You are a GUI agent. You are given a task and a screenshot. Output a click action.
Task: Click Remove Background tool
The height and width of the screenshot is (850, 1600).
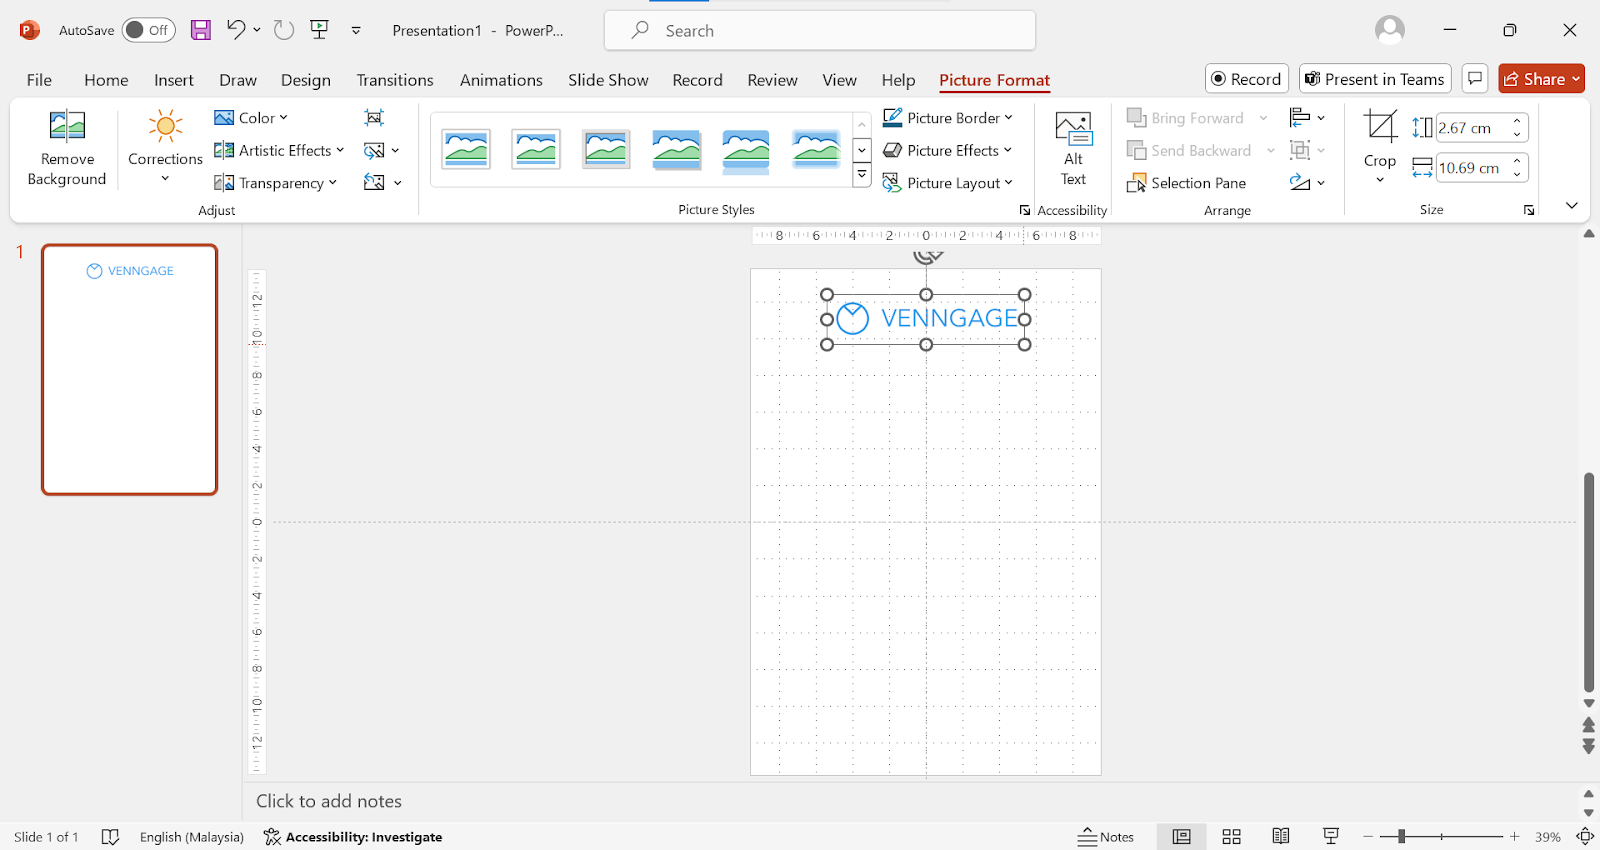pos(67,148)
